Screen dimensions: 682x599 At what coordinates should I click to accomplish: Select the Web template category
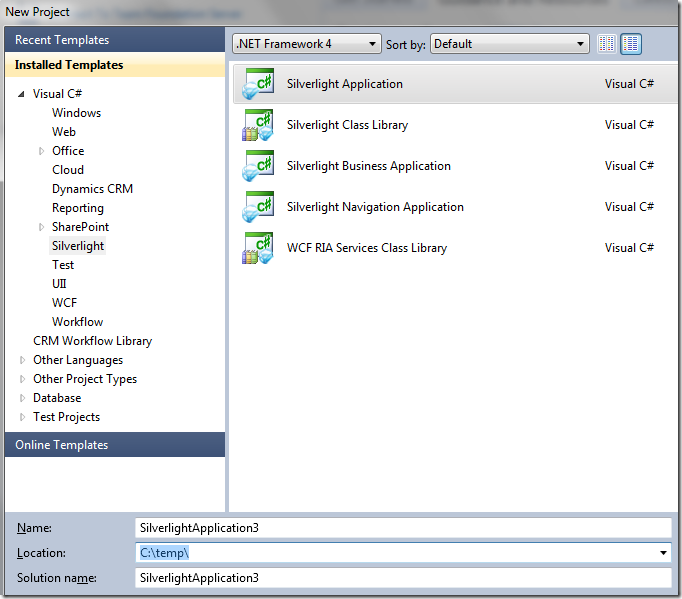[64, 132]
